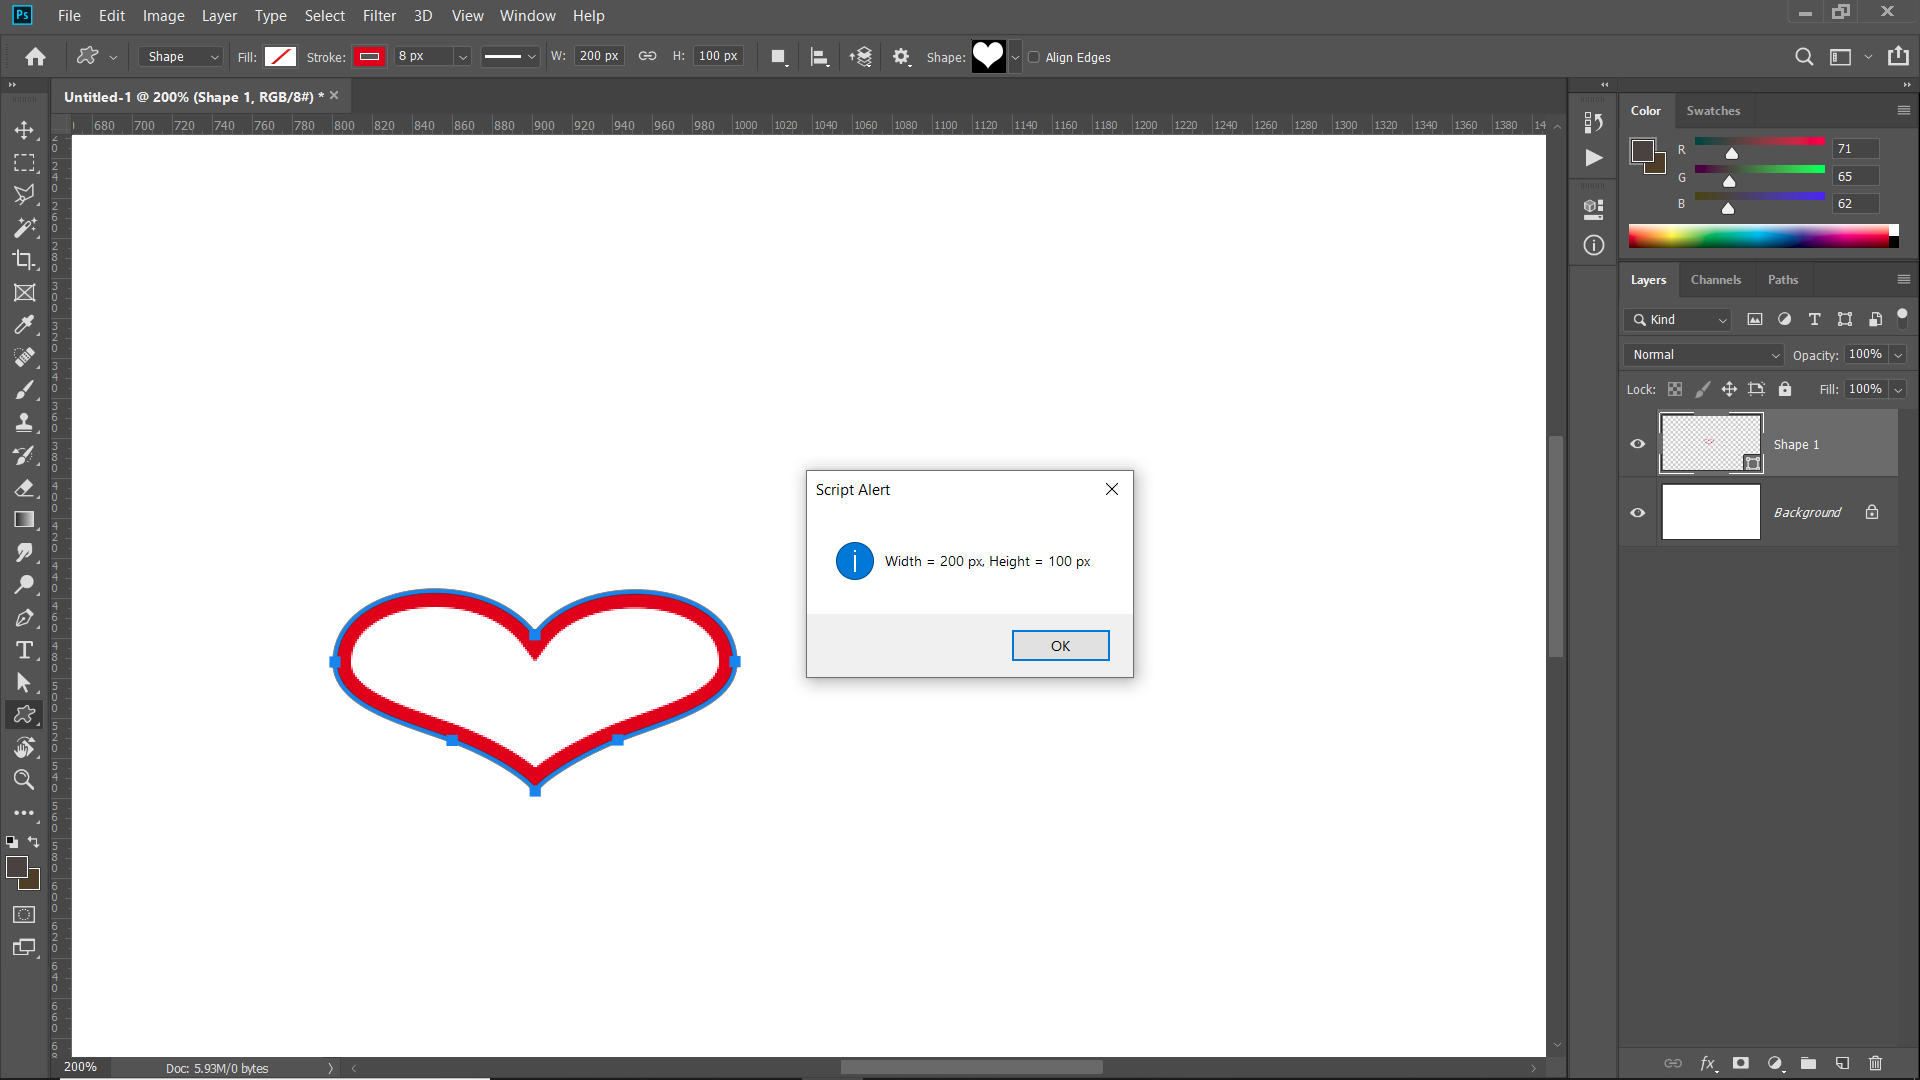Click the red stroke color swatch
1920x1080 pixels.
pyautogui.click(x=369, y=57)
